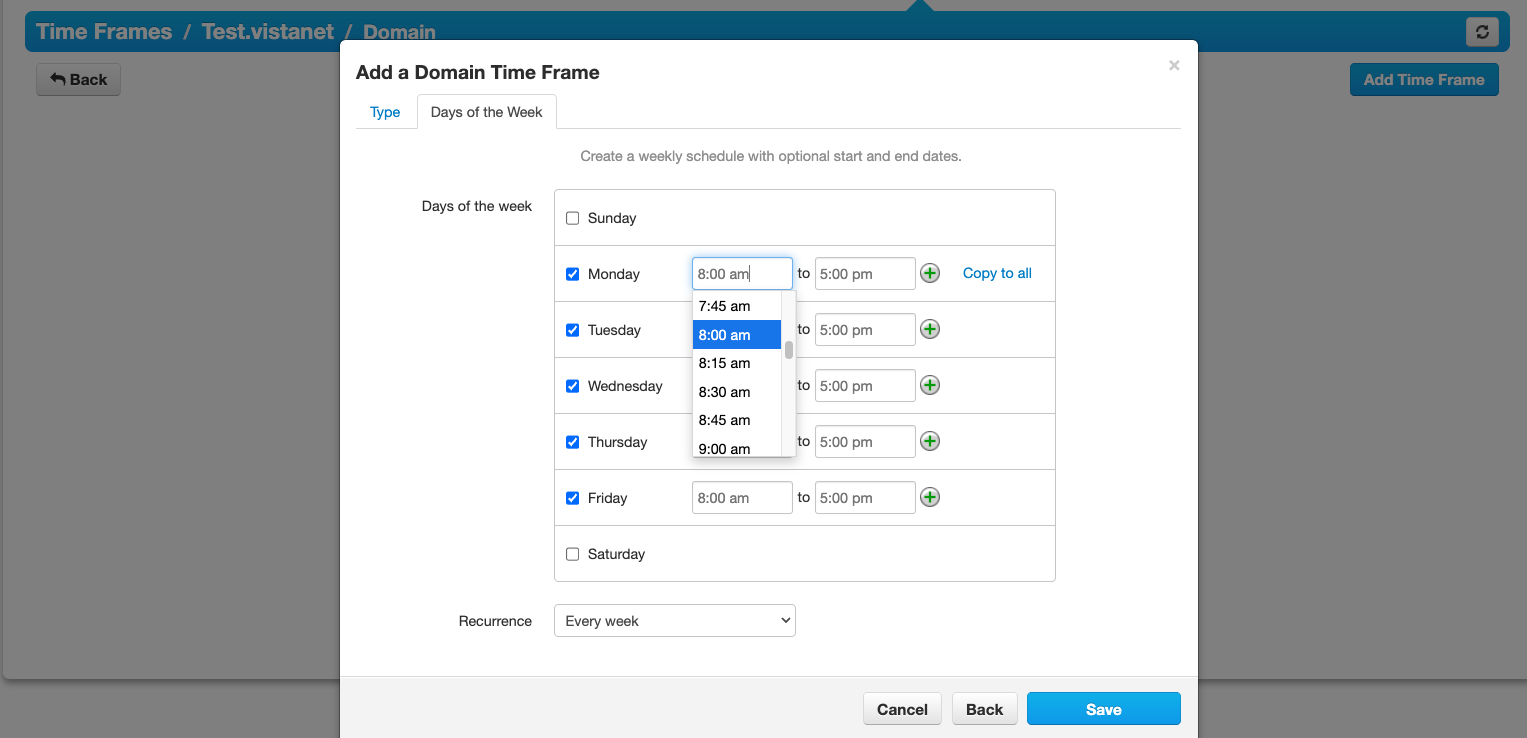The width and height of the screenshot is (1527, 738).
Task: Focus the Thursday end time field
Action: pyautogui.click(x=865, y=442)
